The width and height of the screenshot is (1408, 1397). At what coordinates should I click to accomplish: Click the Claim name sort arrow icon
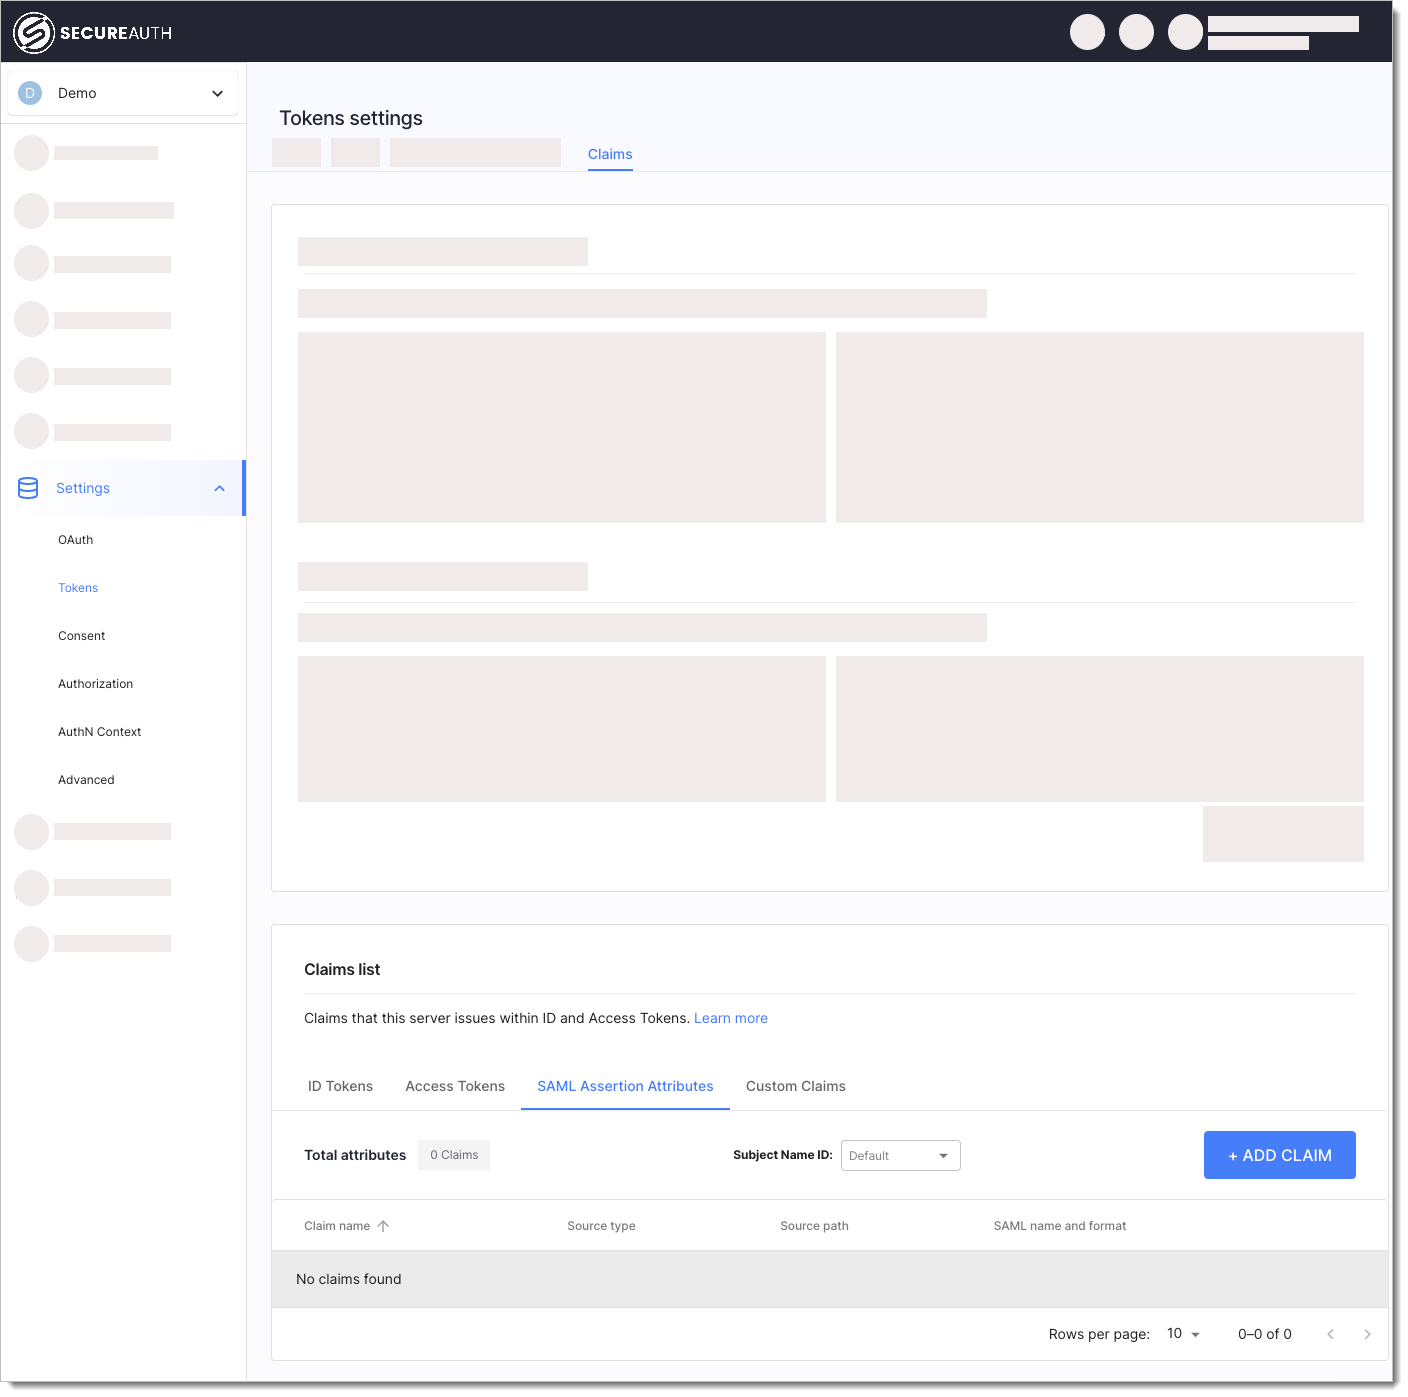click(383, 1226)
